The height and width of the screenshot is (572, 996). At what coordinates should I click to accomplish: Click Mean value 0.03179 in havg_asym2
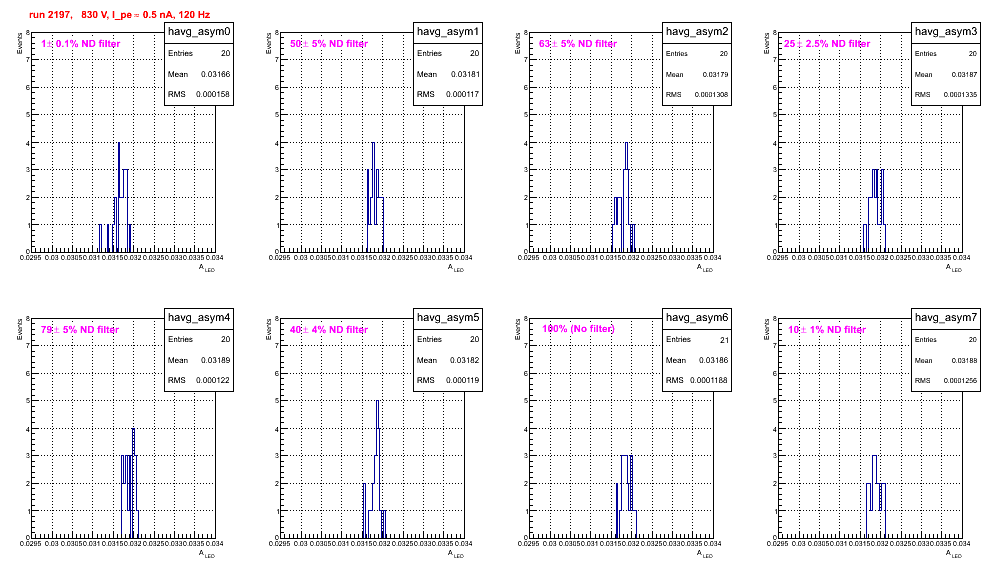715,74
